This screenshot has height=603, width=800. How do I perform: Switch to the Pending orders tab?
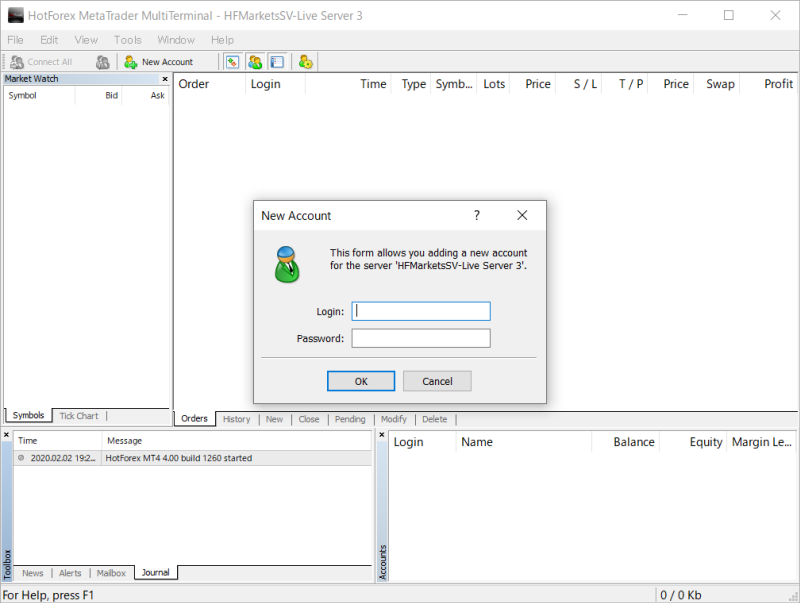coord(350,419)
